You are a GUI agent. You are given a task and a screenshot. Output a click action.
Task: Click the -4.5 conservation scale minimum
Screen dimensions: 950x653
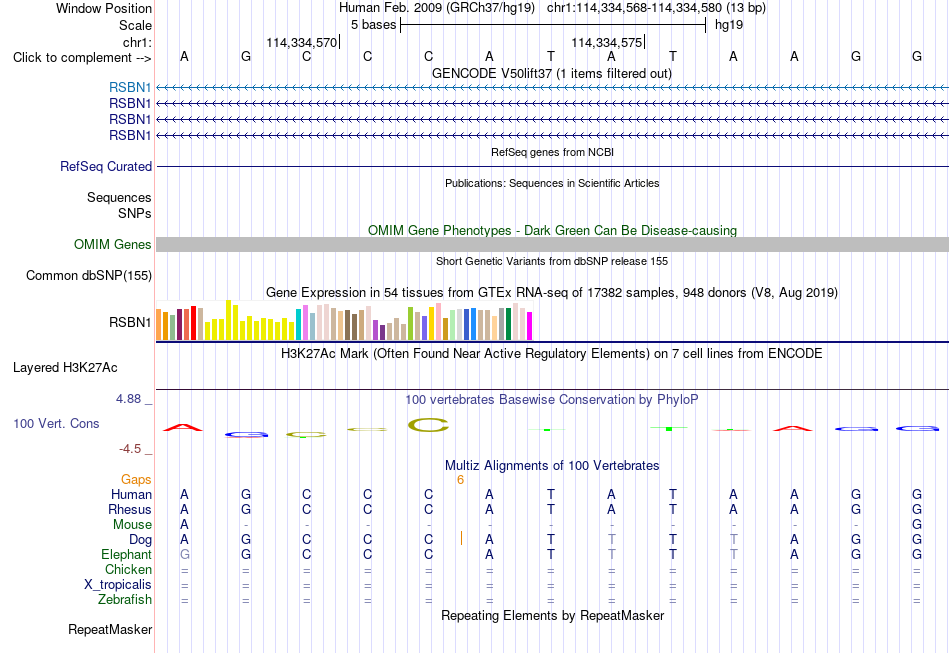(130, 449)
